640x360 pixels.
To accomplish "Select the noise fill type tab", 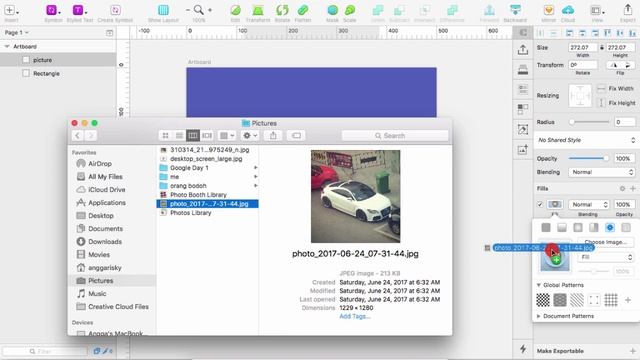I will tap(626, 228).
